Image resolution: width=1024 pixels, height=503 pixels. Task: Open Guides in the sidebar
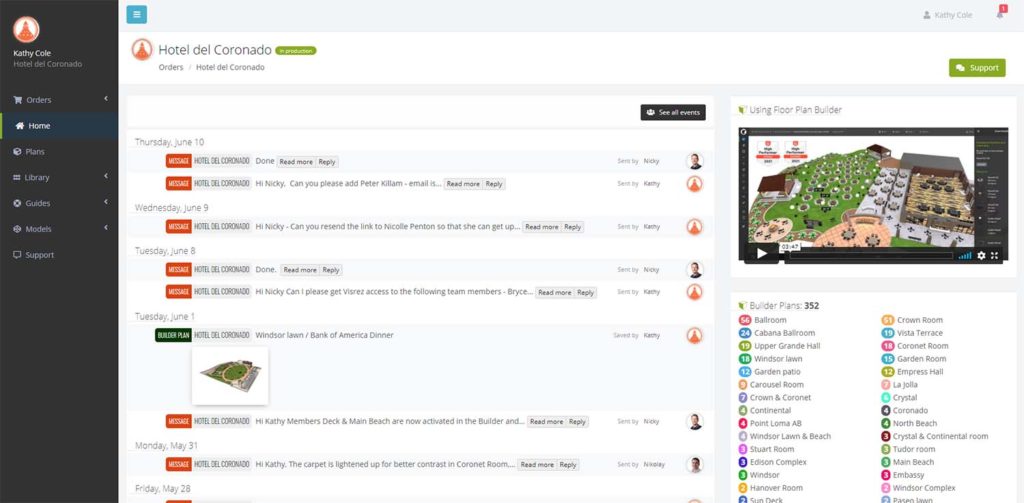[38, 203]
